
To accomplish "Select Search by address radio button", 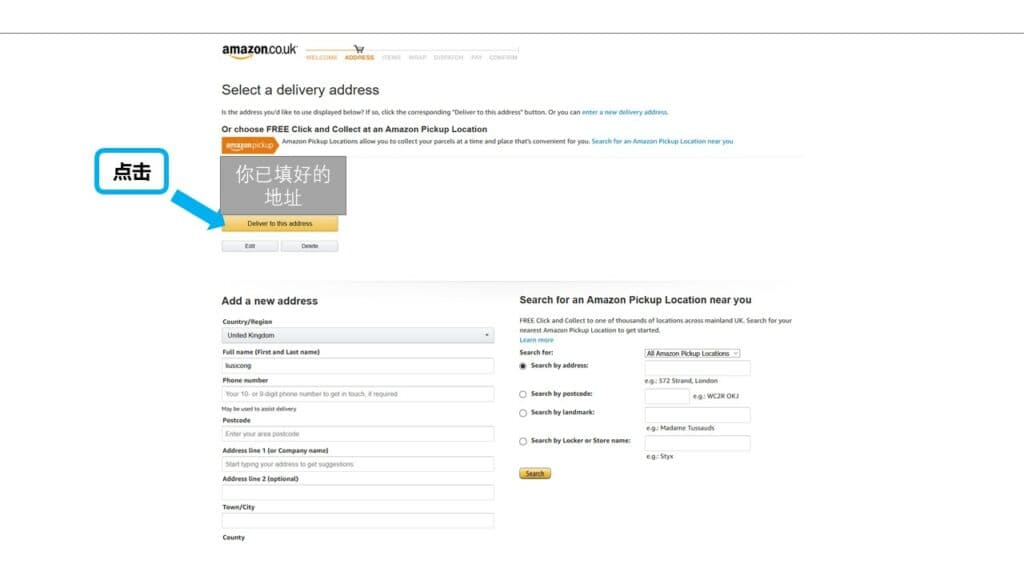I will click(x=523, y=366).
